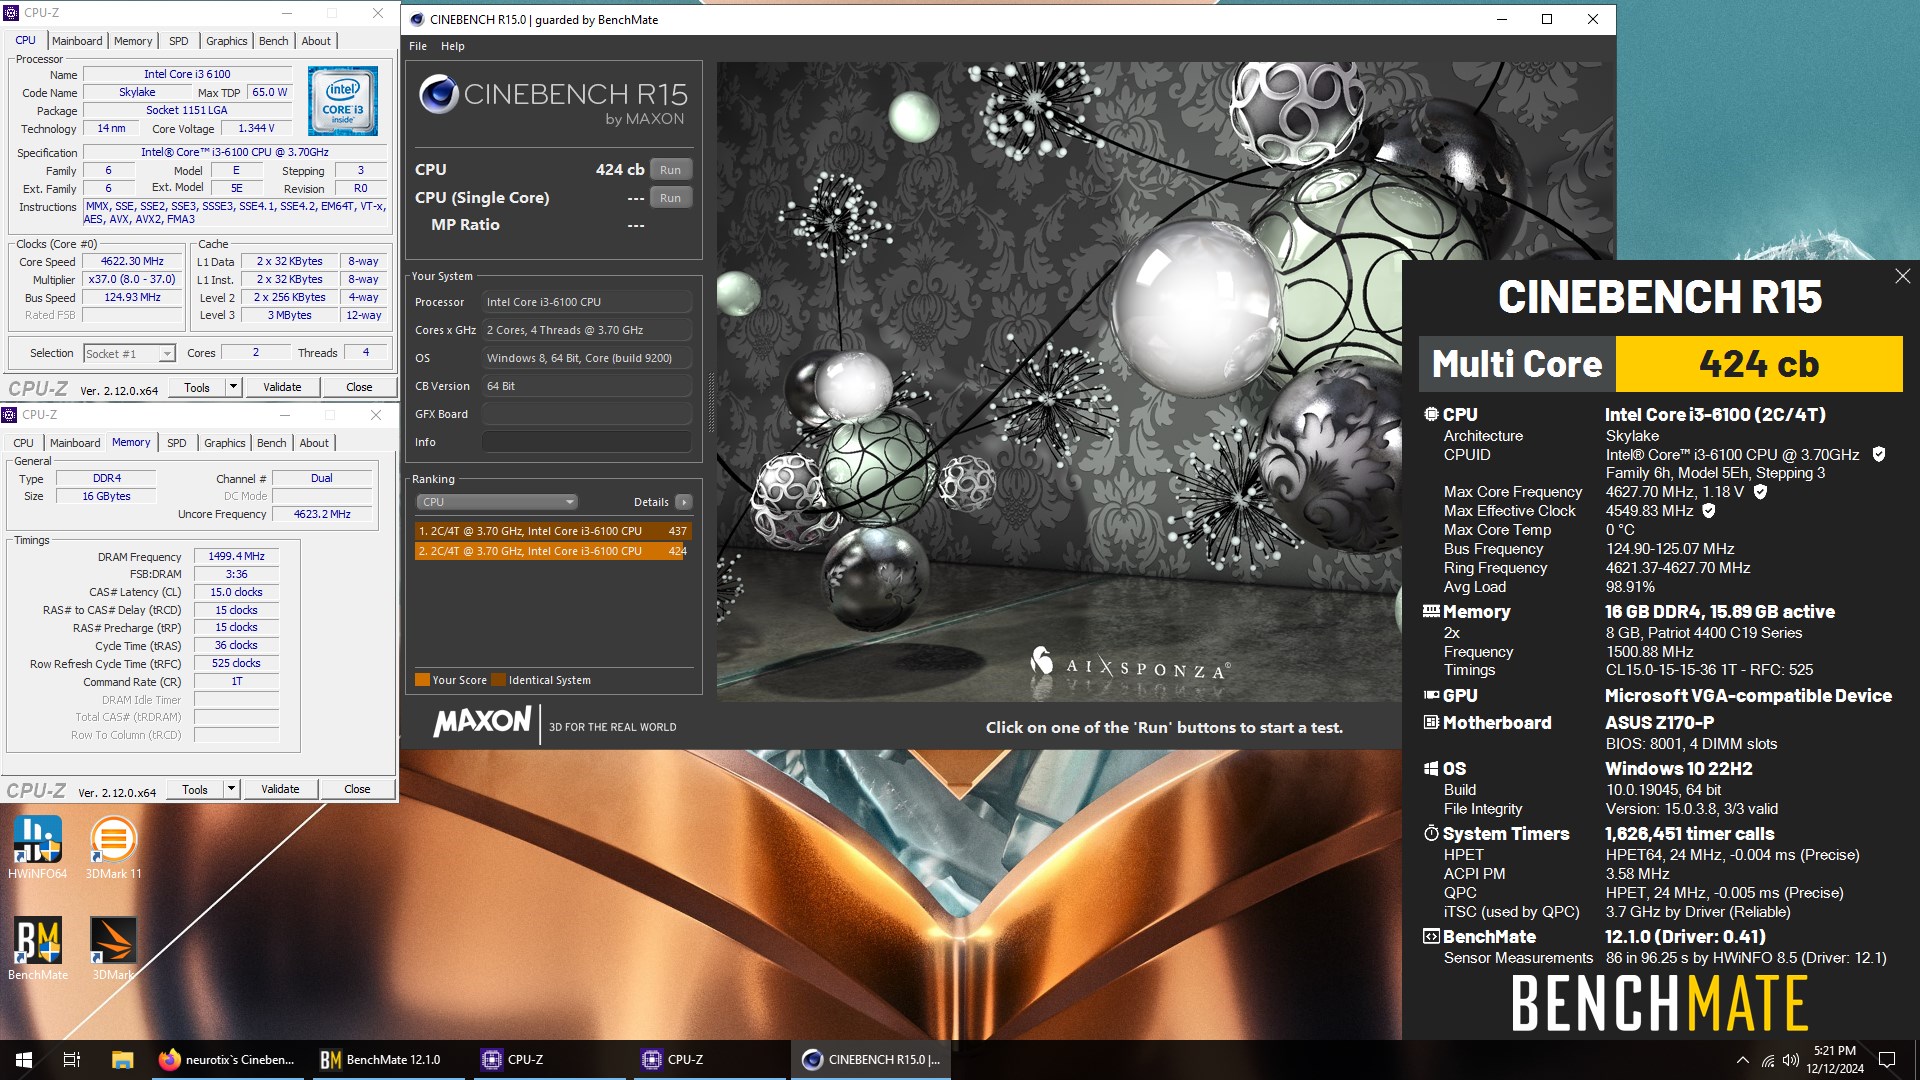
Task: Open Socket #1 selection dropdown
Action: 129,353
